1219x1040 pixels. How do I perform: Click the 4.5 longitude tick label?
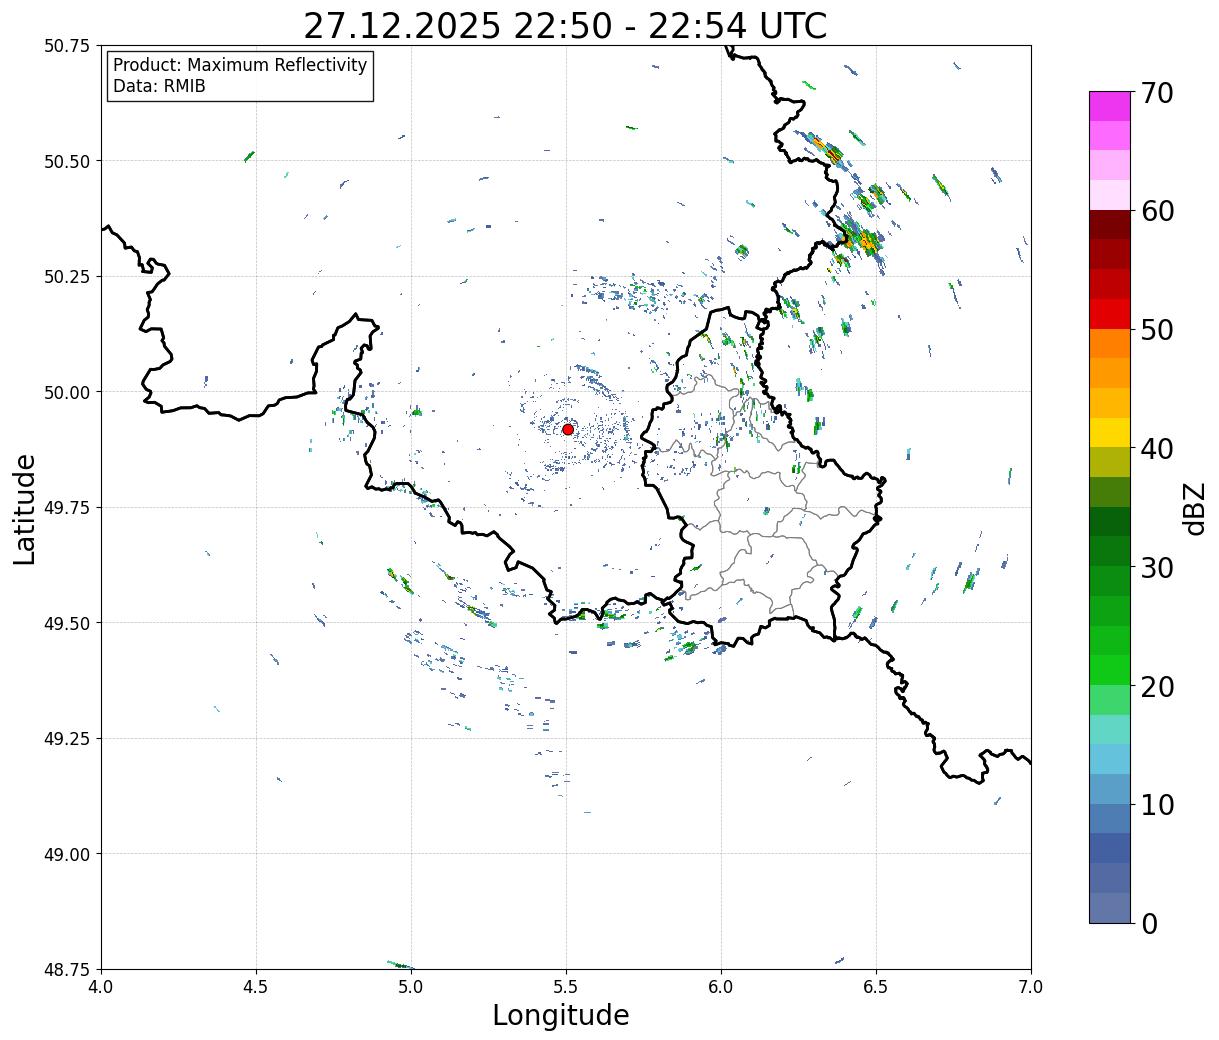256,986
